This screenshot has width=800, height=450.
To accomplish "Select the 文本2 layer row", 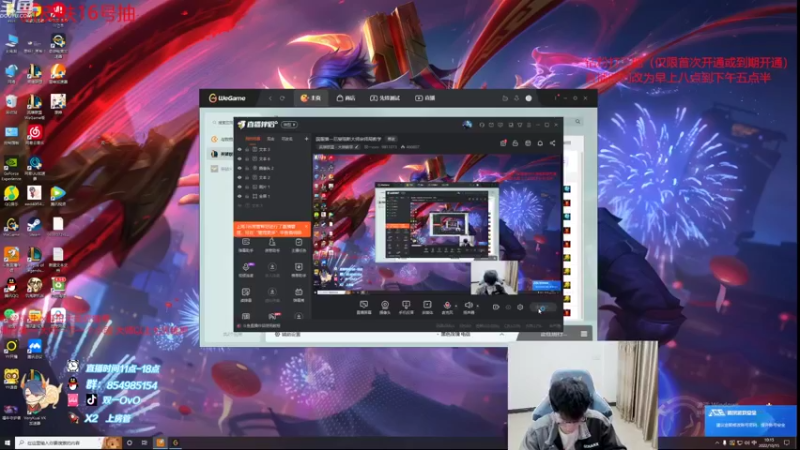I will pyautogui.click(x=272, y=178).
